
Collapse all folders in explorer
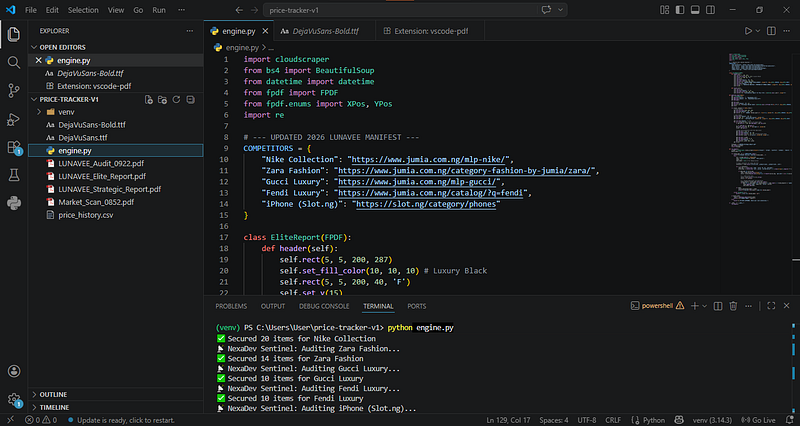[x=190, y=99]
